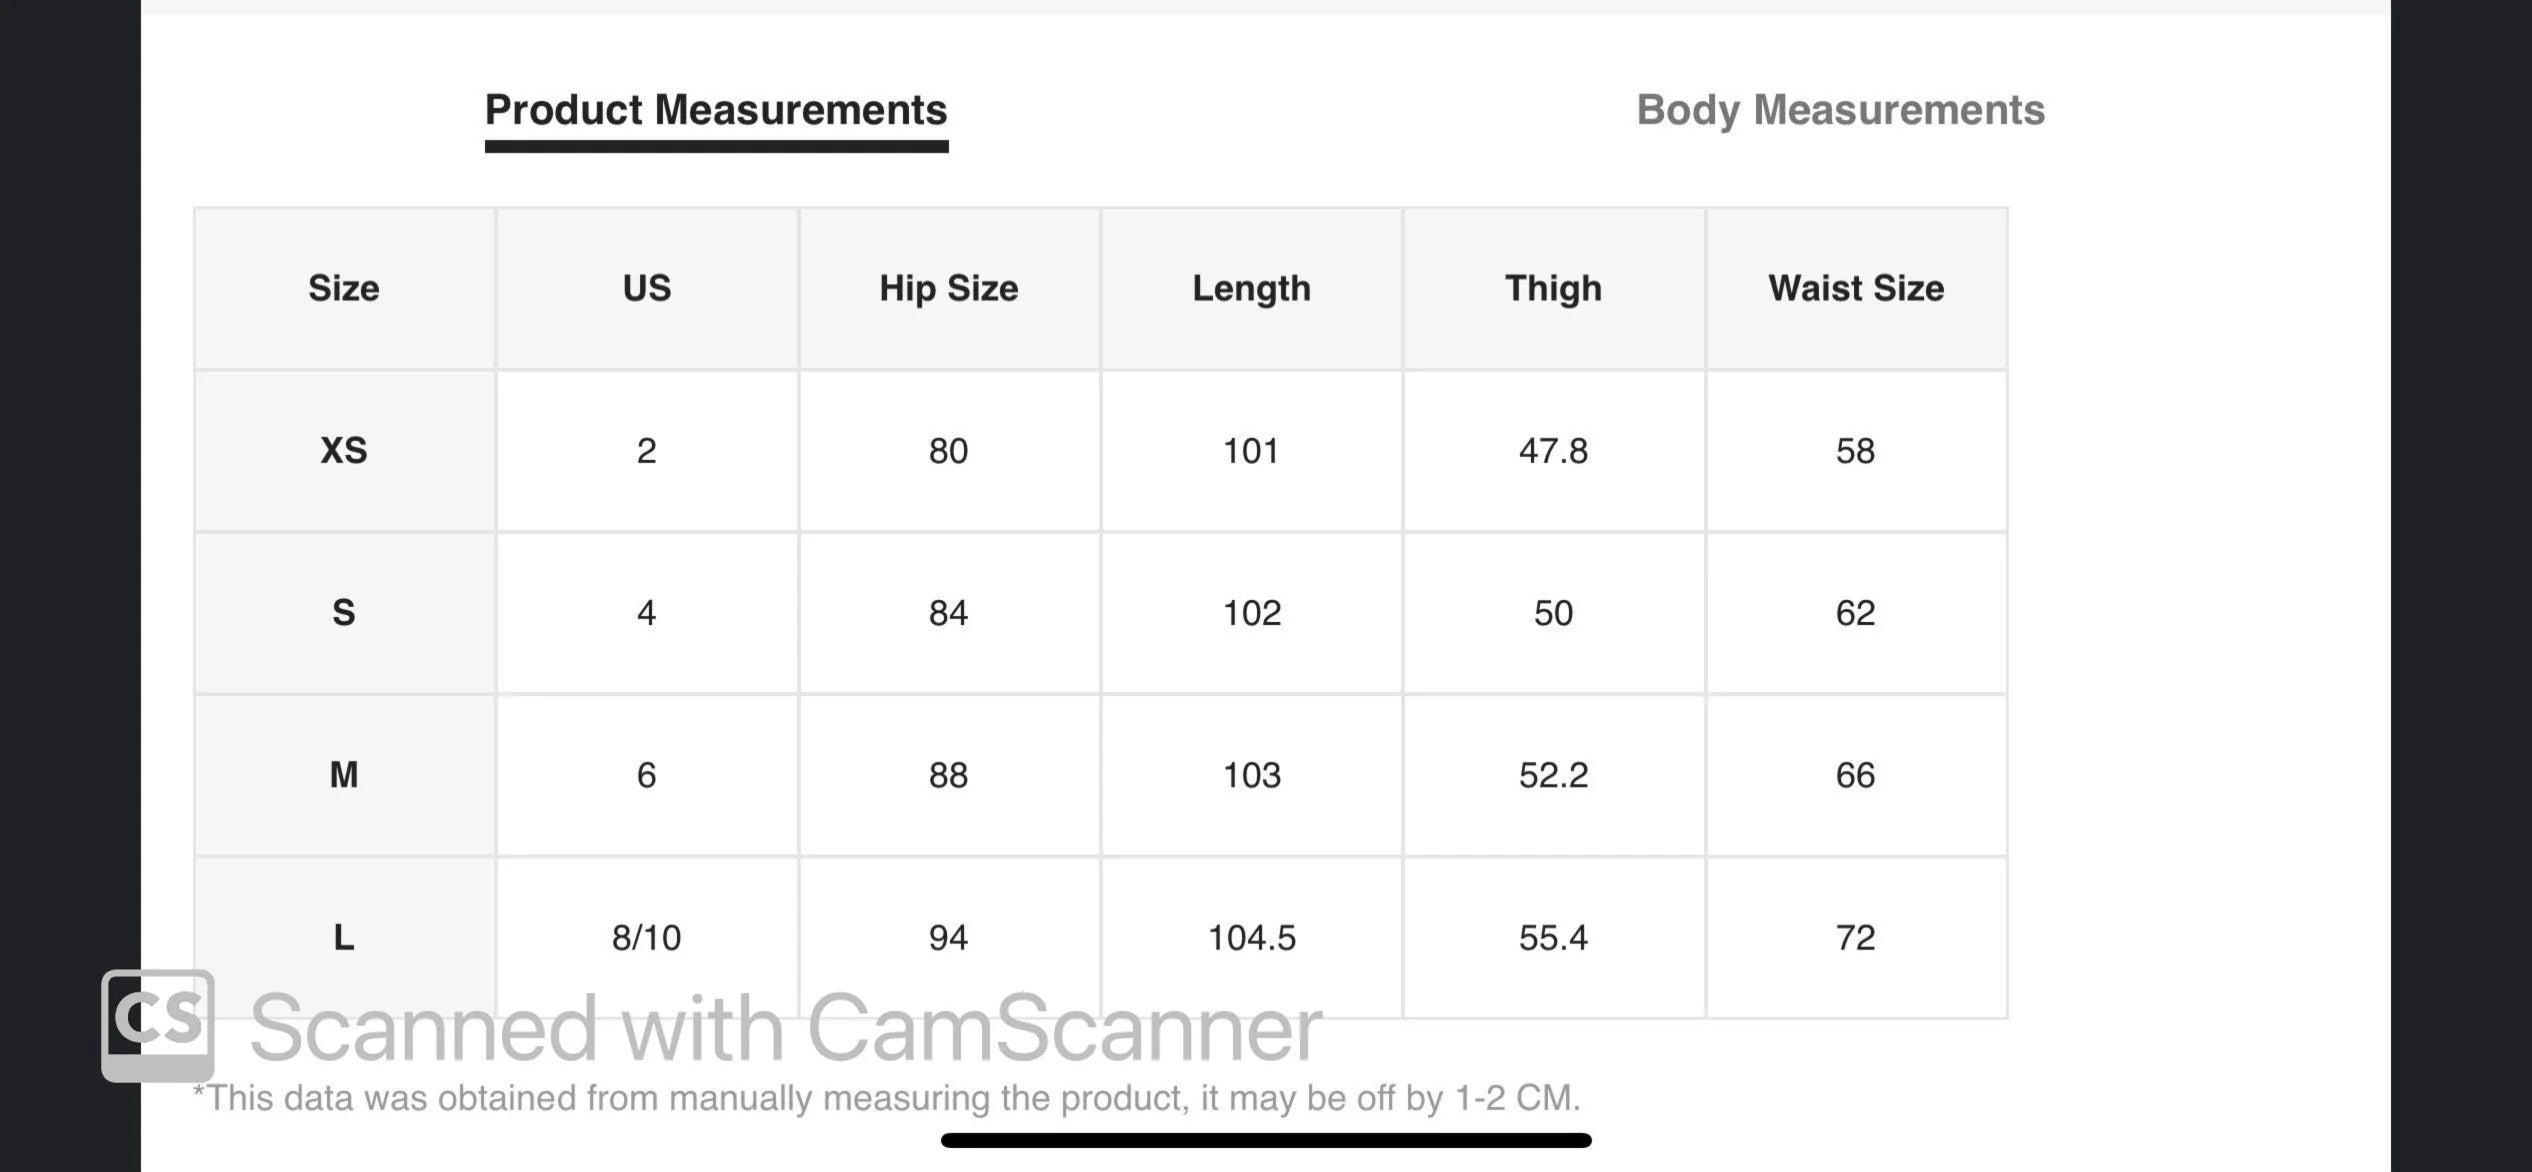This screenshot has width=2532, height=1172.
Task: Click the 104.5 length cell
Action: [1251, 937]
